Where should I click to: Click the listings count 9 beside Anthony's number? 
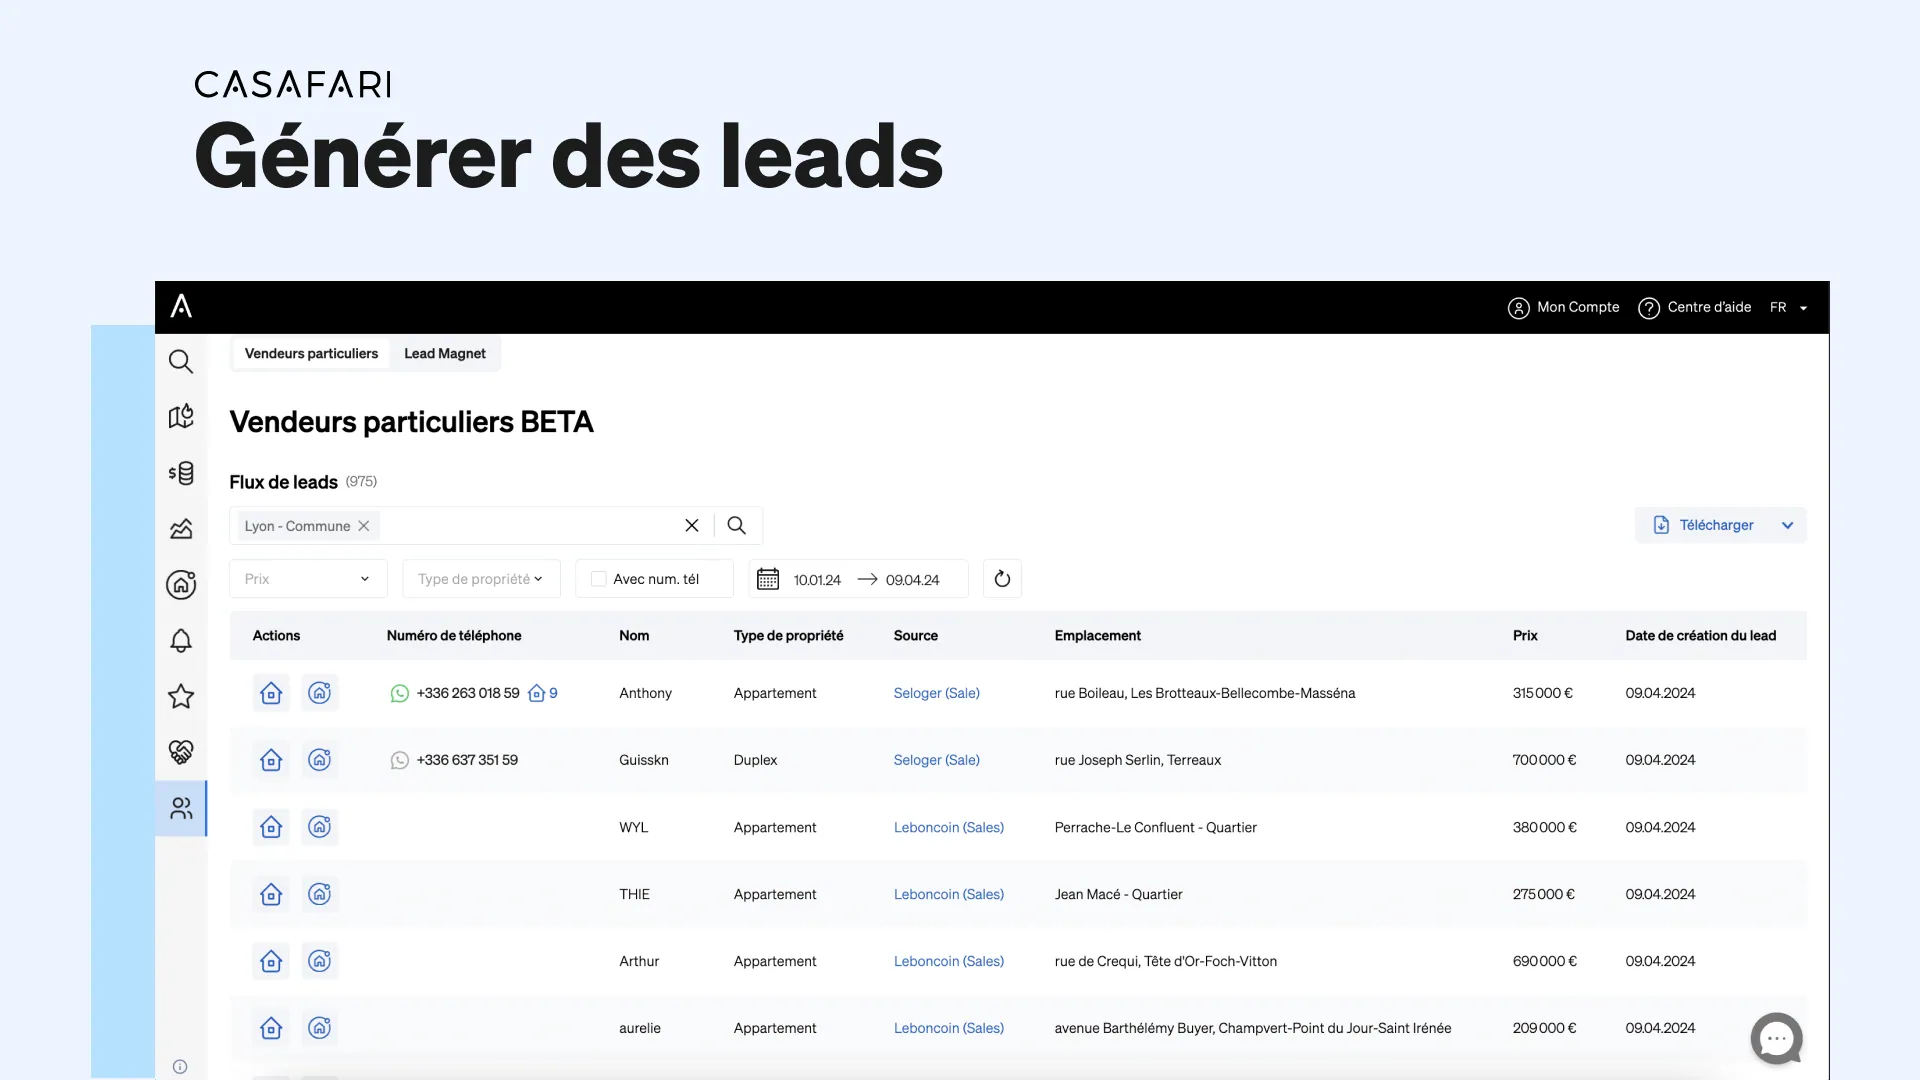pos(543,693)
